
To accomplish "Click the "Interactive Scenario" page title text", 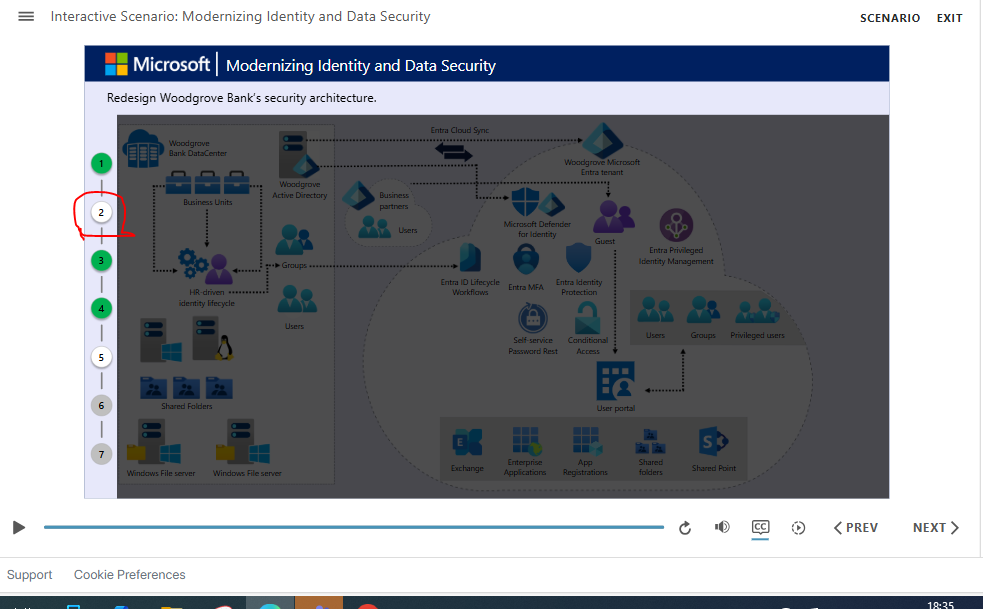I will click(x=240, y=16).
